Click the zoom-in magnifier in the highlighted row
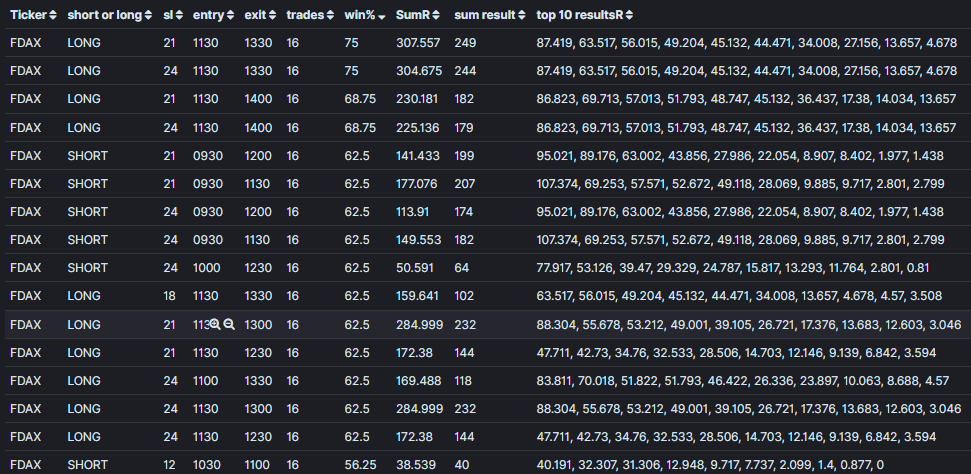 pos(215,324)
